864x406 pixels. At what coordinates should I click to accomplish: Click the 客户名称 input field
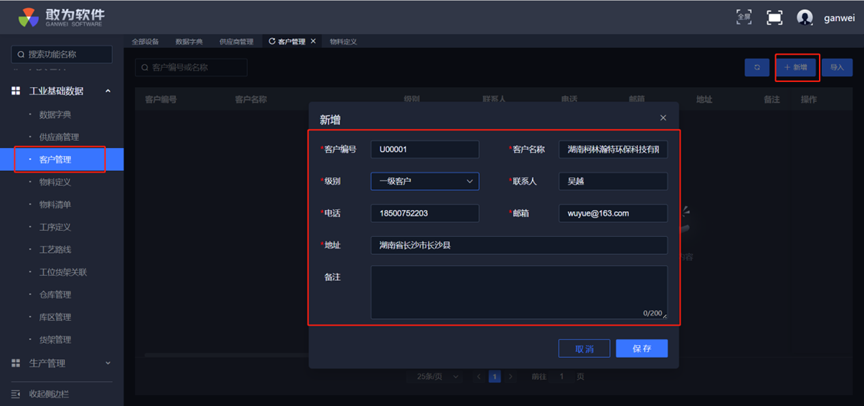click(613, 149)
